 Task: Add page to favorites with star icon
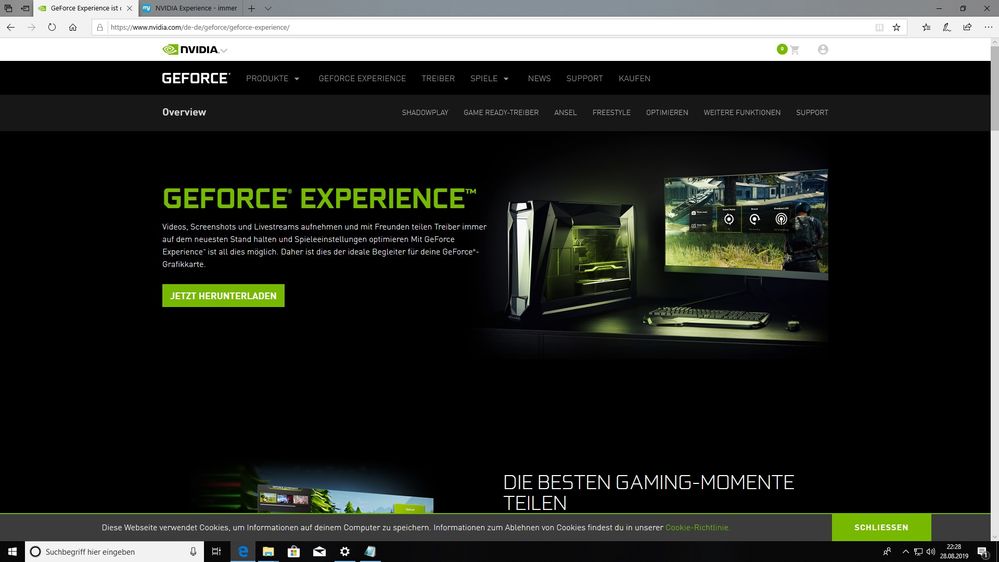point(896,27)
